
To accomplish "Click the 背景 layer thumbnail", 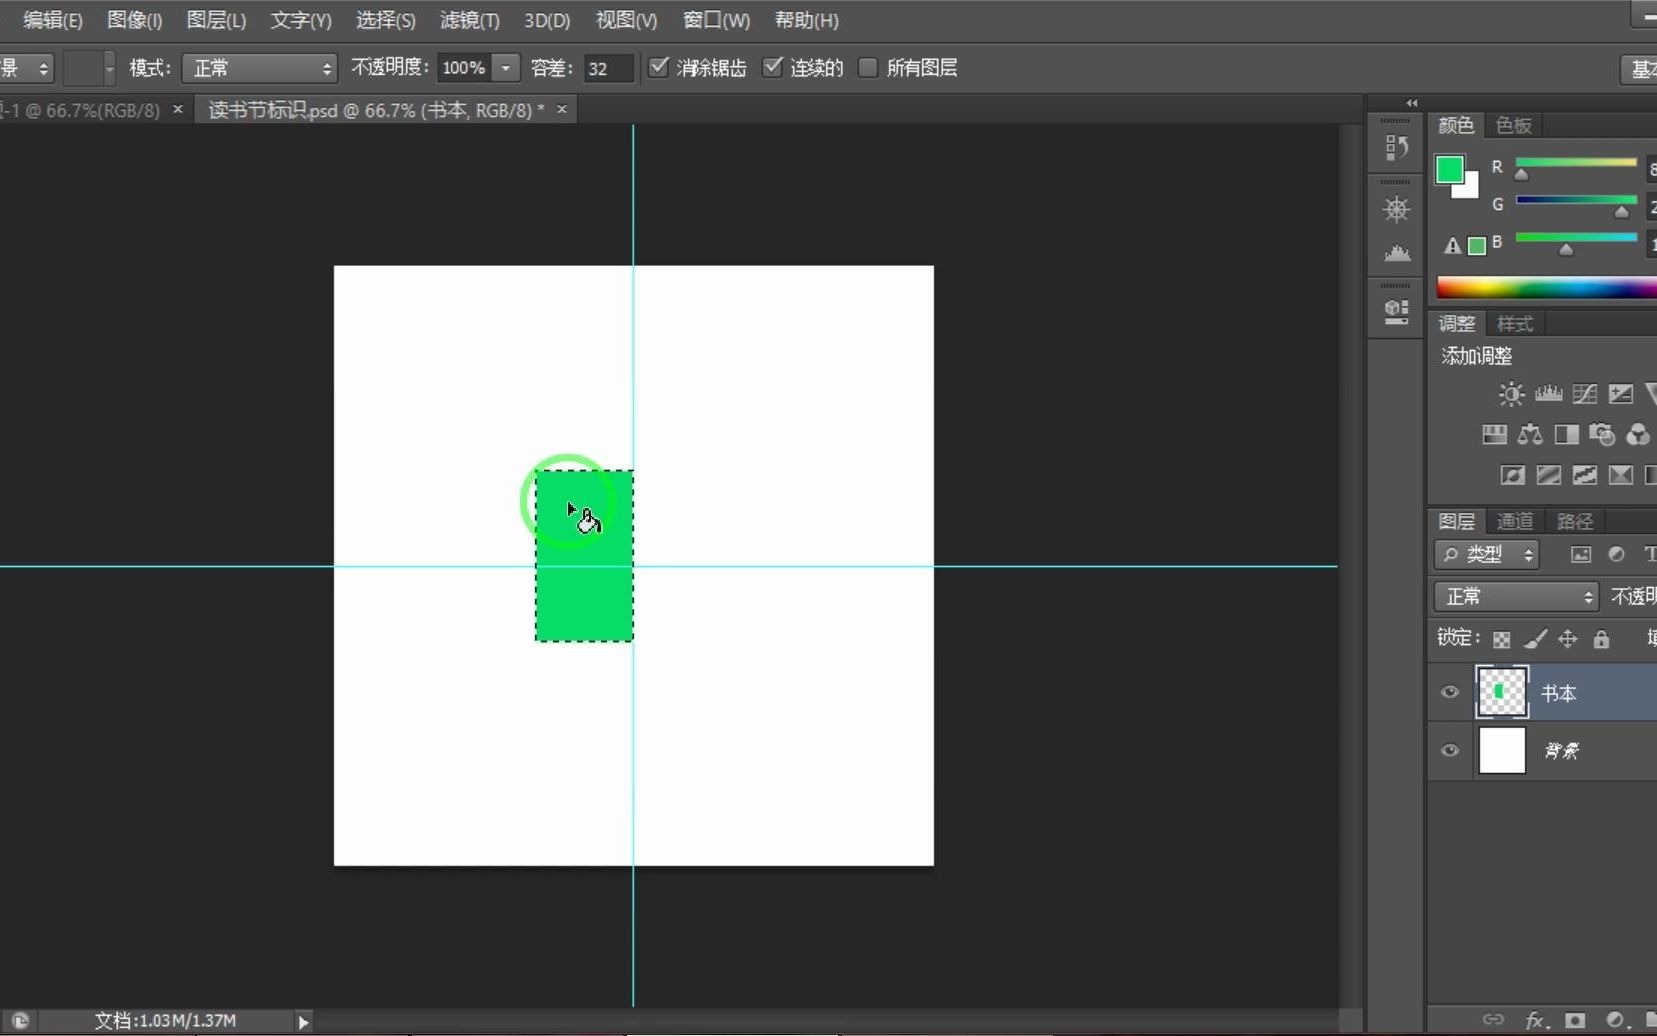I will click(1501, 750).
